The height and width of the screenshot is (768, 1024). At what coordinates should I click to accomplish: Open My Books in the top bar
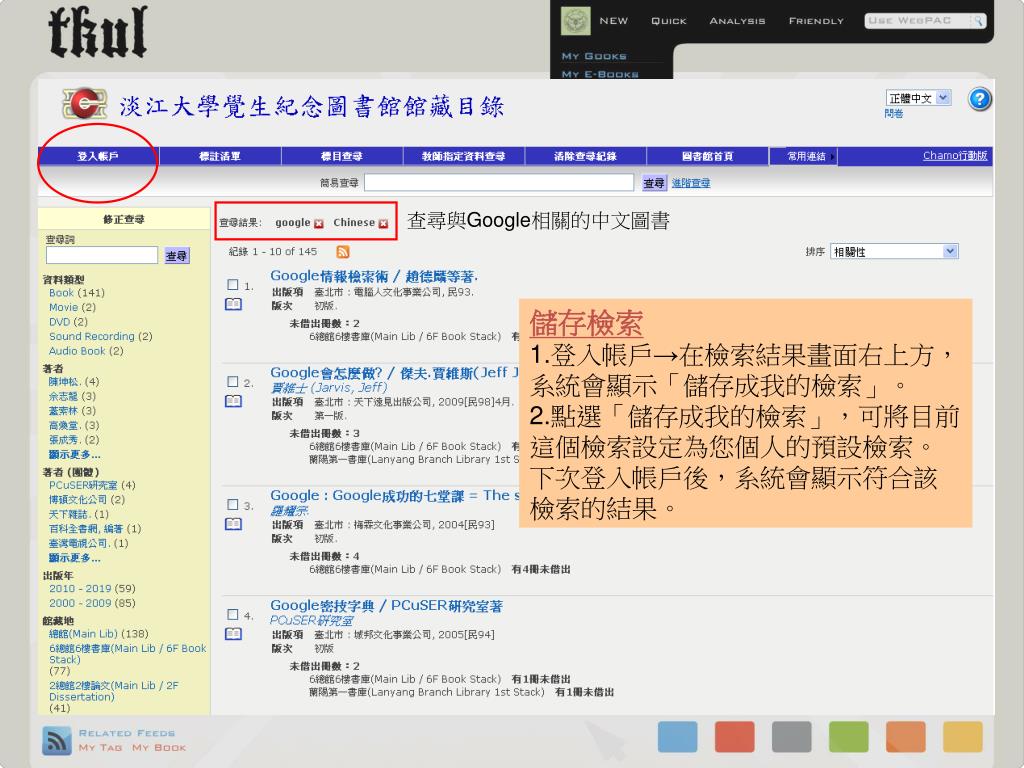[594, 56]
